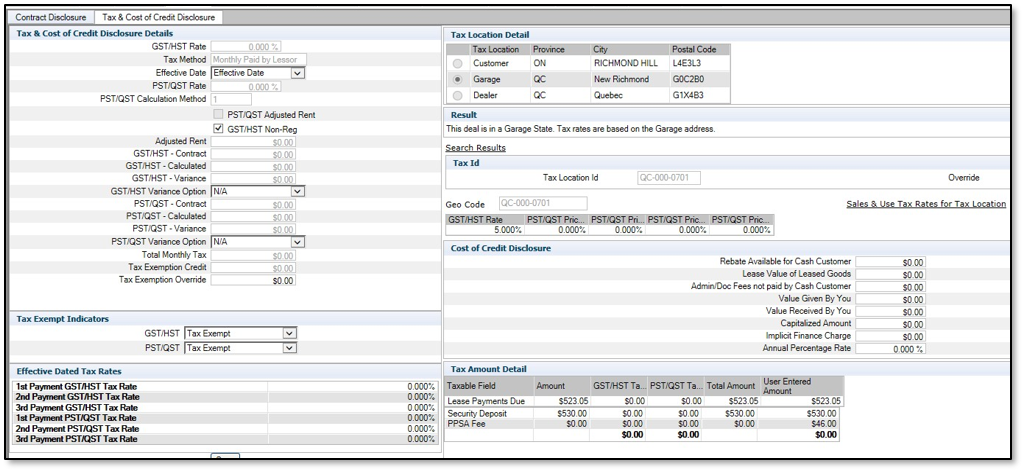Click the Geo Code input field
The image size is (1024, 472).
point(542,204)
